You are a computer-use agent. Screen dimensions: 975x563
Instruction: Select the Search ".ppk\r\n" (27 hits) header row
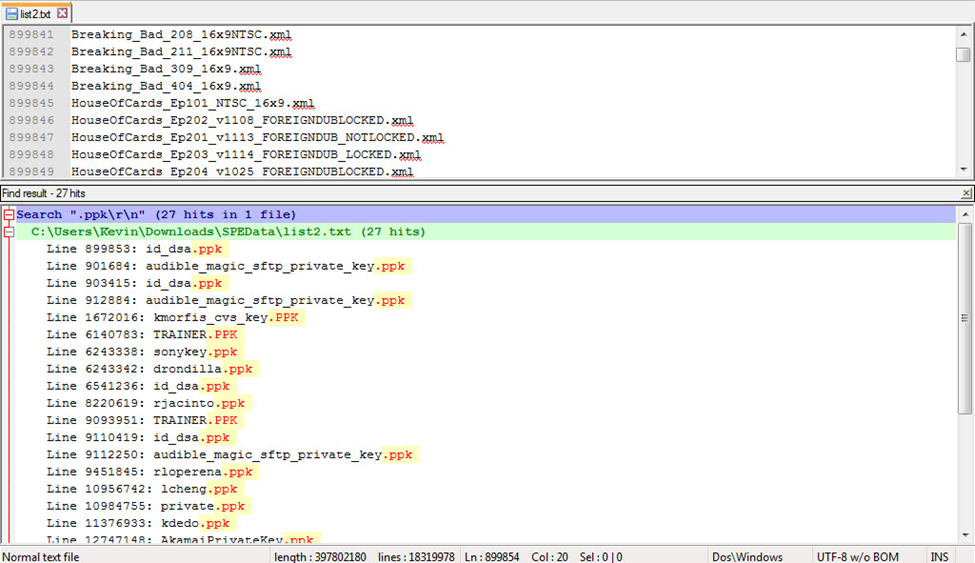(x=485, y=215)
